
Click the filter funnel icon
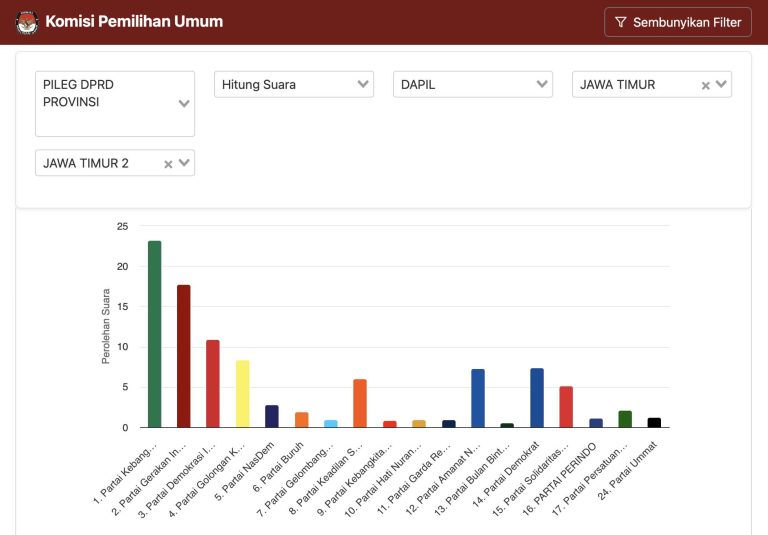[621, 22]
